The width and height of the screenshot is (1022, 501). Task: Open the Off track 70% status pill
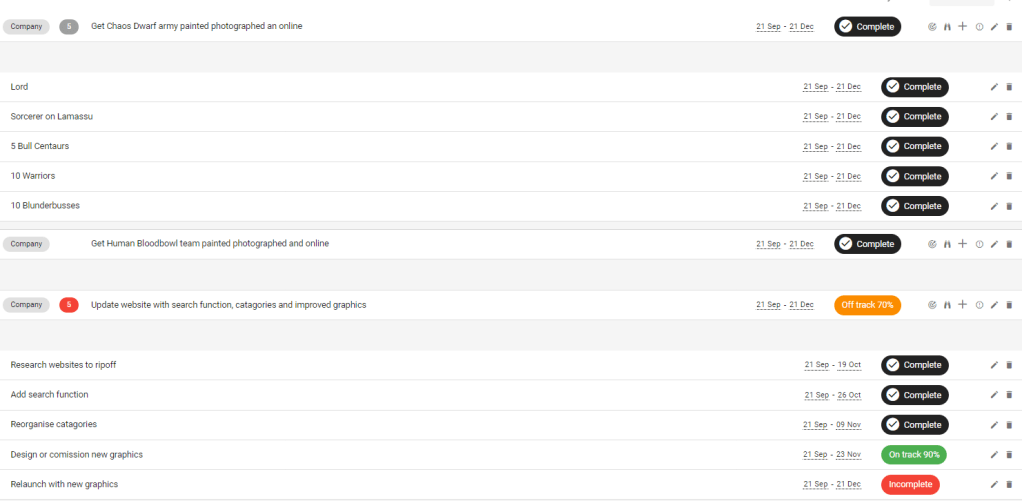867,305
